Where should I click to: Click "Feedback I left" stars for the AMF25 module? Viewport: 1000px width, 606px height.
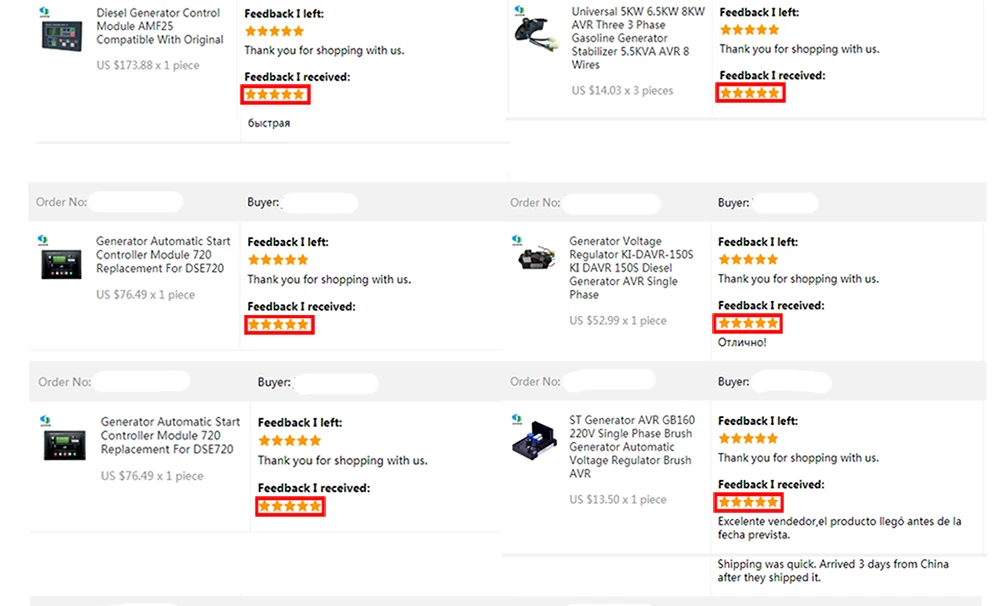click(x=274, y=31)
